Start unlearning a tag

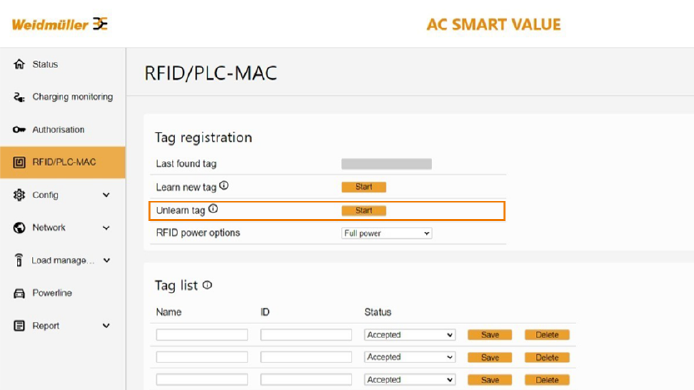point(363,210)
